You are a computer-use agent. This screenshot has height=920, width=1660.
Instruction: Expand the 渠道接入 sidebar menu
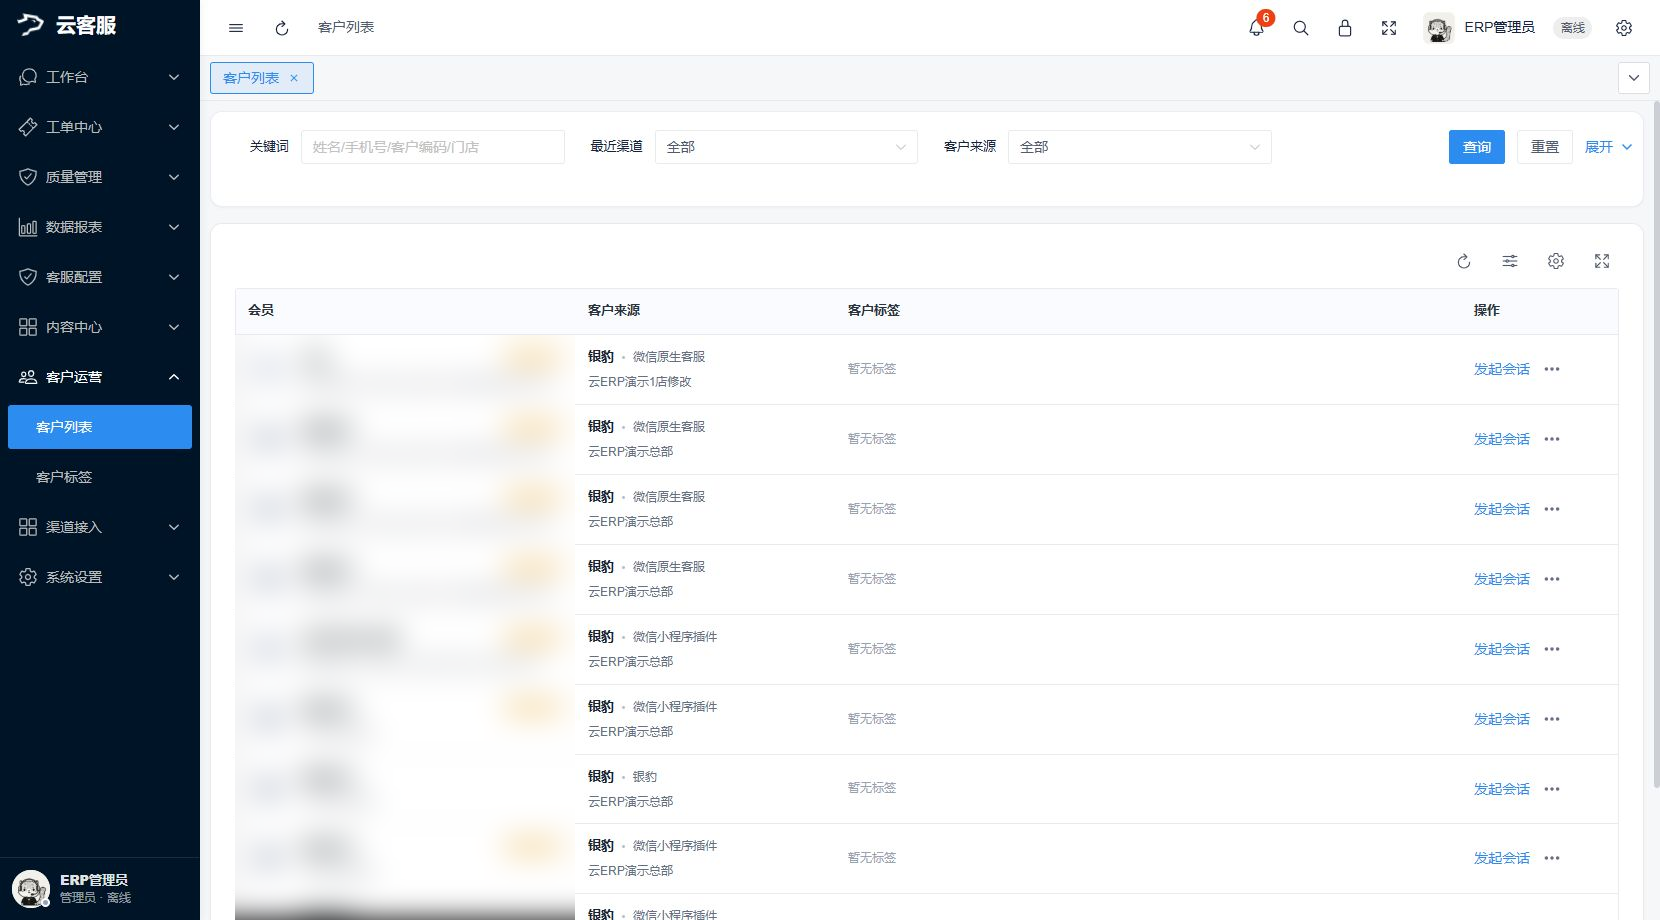(x=100, y=527)
